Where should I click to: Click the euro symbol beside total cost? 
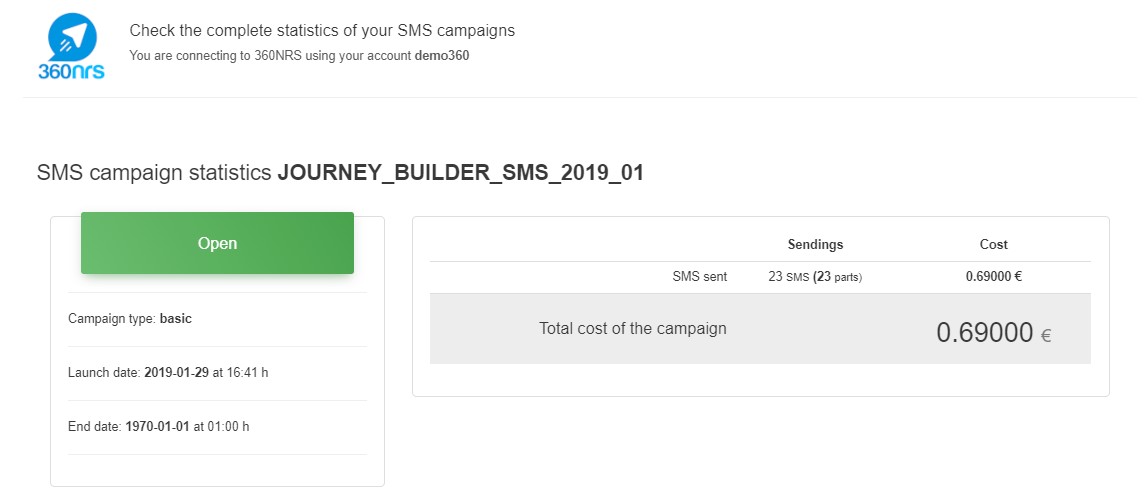pyautogui.click(x=1046, y=337)
